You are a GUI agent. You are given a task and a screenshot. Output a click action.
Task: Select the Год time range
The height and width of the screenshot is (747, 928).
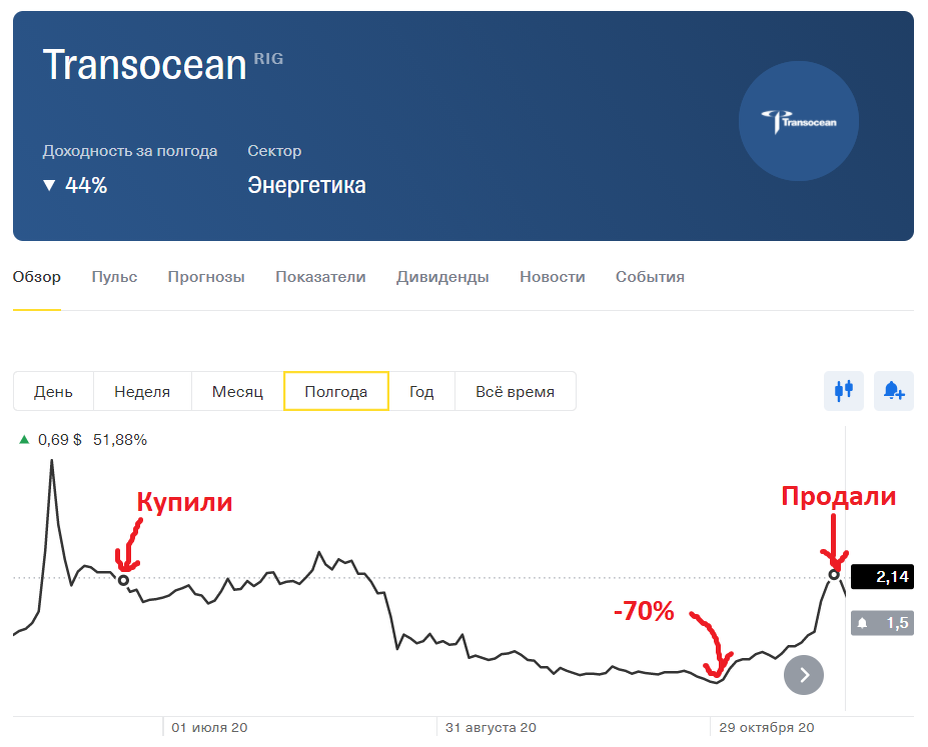coord(421,391)
